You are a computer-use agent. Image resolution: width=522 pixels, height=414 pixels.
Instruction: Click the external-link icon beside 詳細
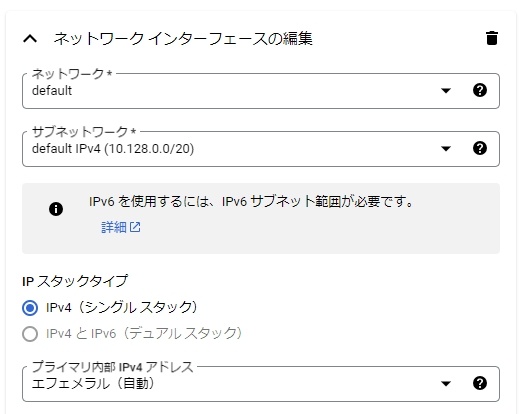pos(135,227)
